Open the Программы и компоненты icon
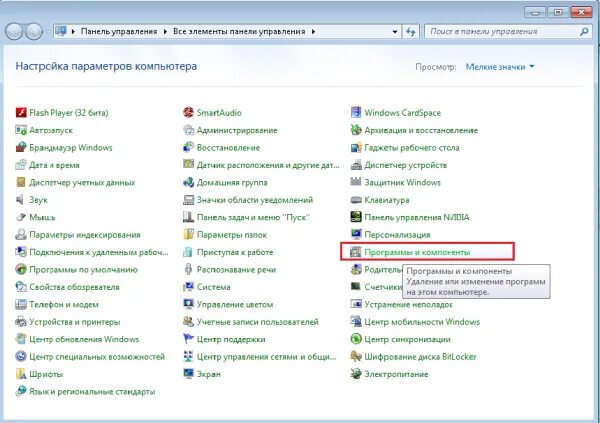 point(356,252)
